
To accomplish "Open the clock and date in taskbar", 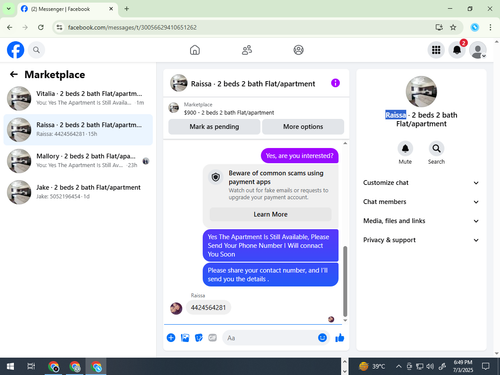I will pos(463,366).
